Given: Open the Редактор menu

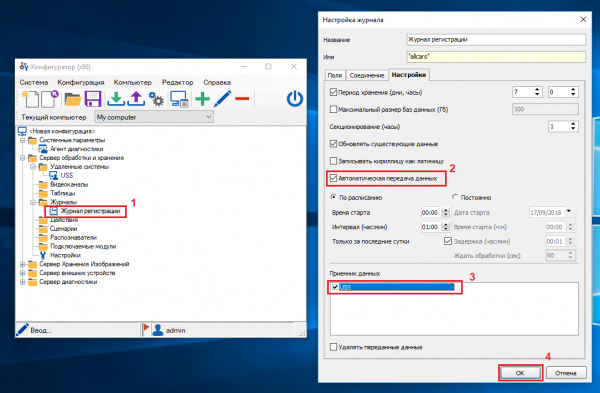Looking at the screenshot, I should tap(178, 82).
